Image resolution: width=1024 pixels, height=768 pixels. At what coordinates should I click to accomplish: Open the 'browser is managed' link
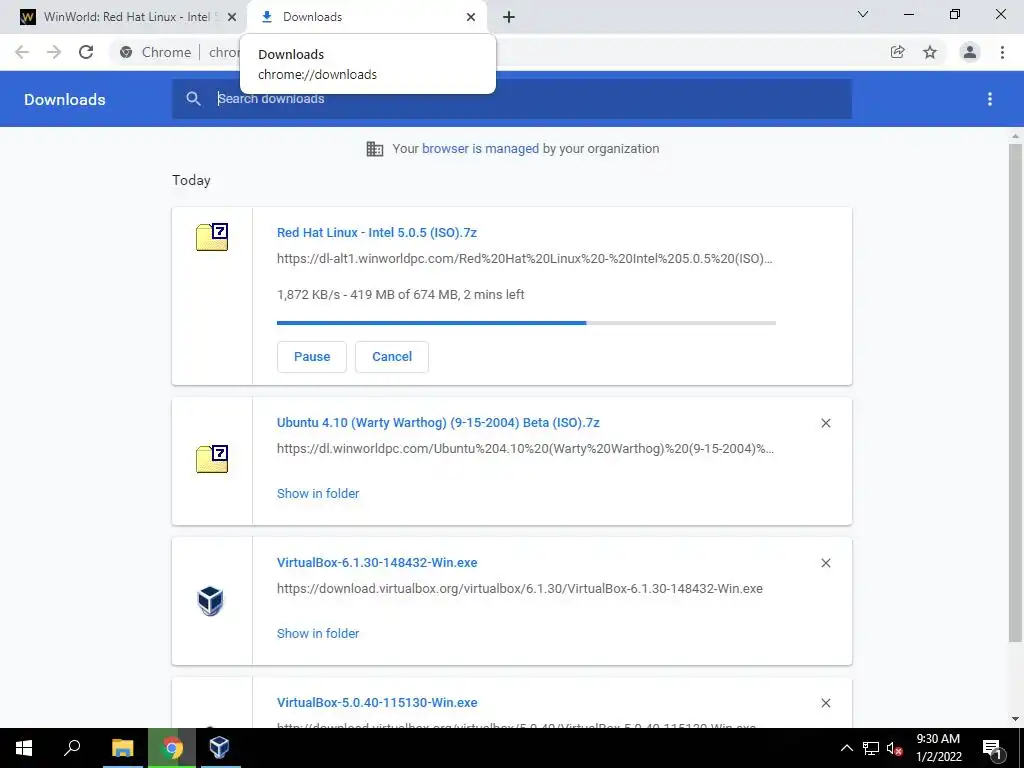coord(480,149)
